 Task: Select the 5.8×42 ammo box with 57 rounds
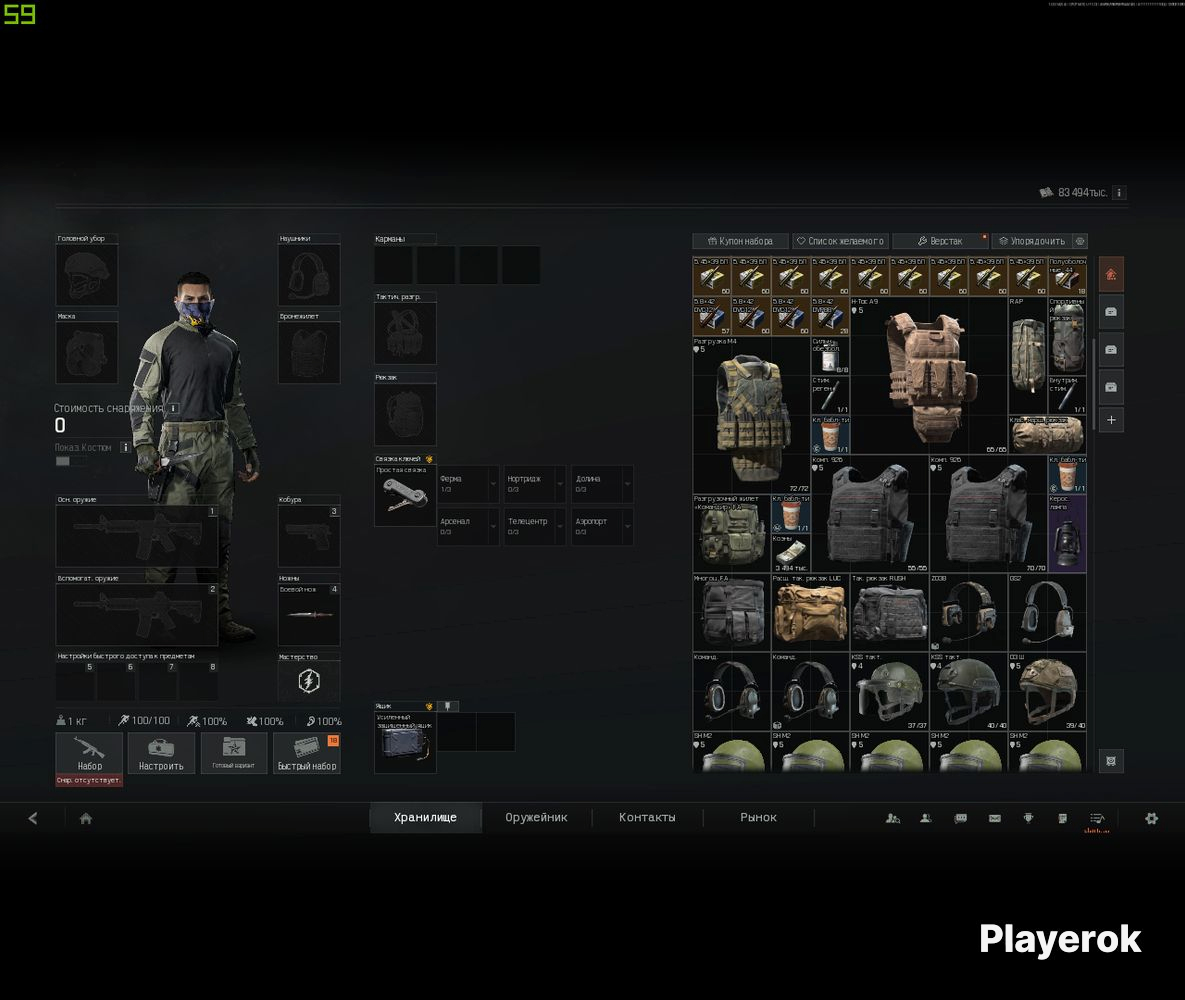712,316
